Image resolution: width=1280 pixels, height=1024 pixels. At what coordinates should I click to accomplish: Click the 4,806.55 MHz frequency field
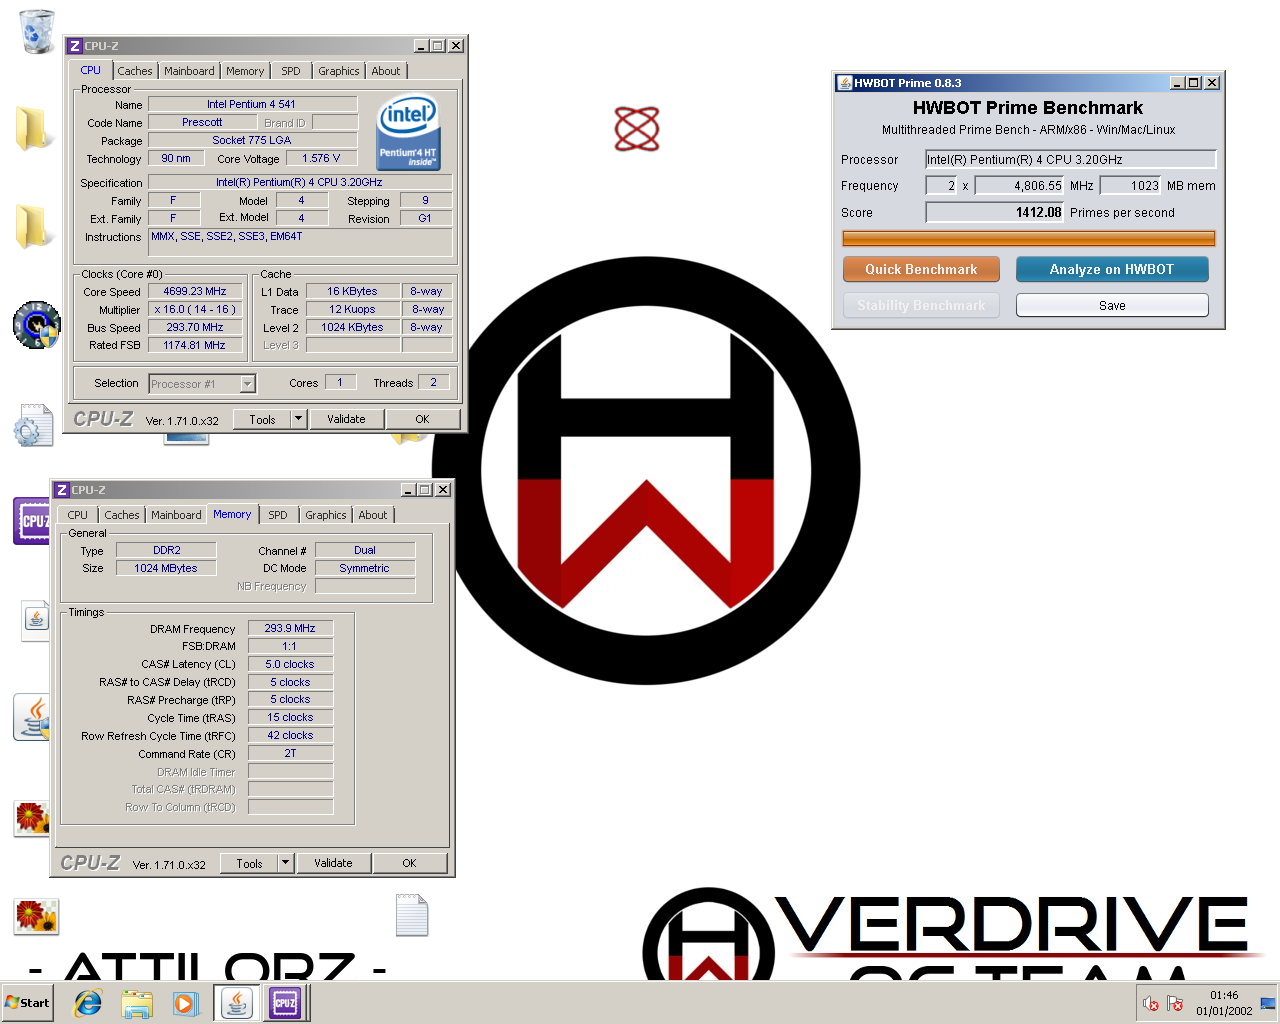(x=1020, y=185)
